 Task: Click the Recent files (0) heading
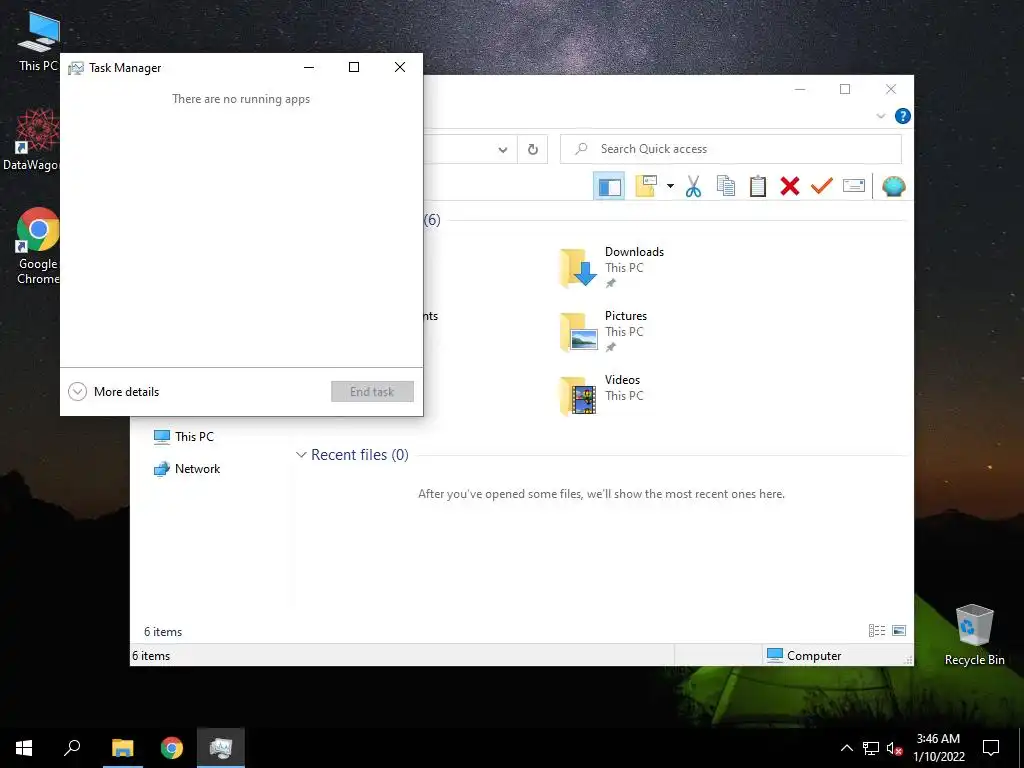[360, 455]
